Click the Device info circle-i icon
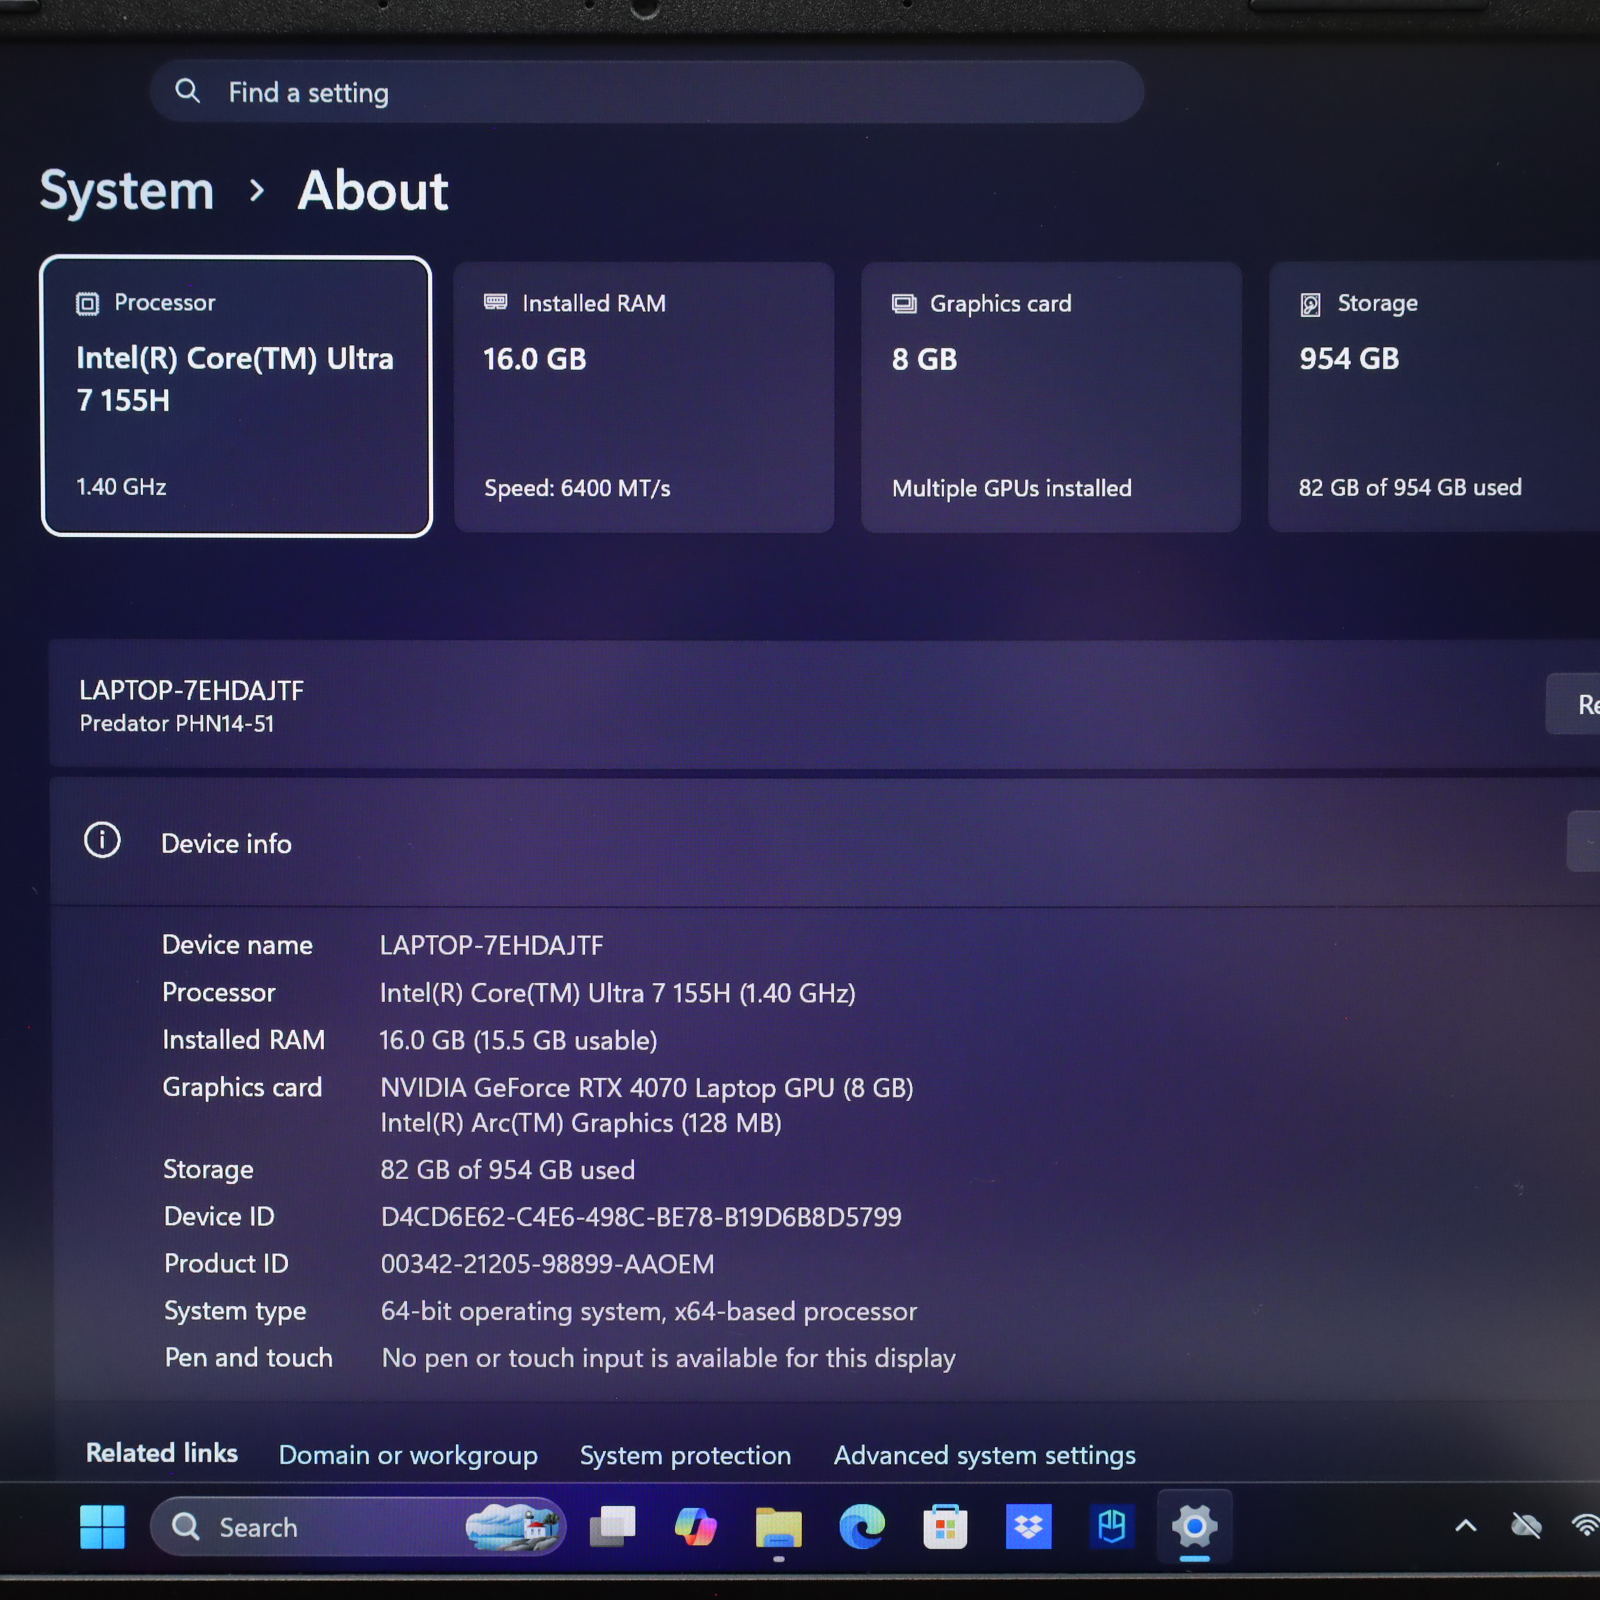The image size is (1600, 1600). click(102, 840)
